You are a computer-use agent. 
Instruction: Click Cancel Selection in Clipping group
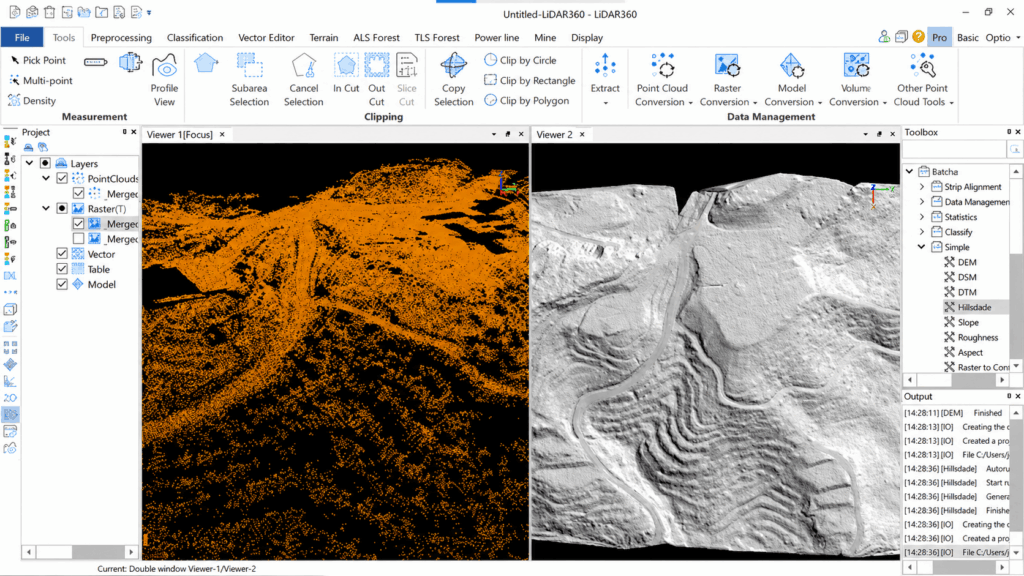pos(303,80)
